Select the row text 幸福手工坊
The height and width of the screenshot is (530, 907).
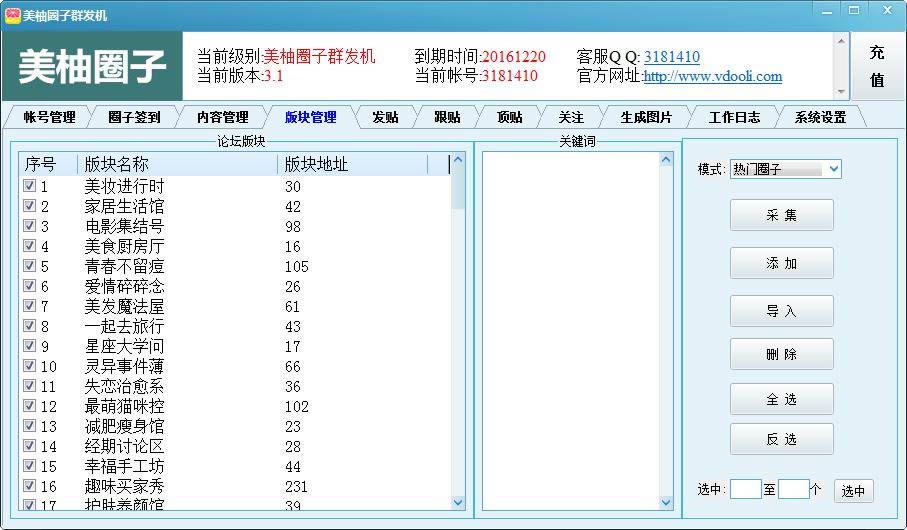pyautogui.click(x=124, y=466)
